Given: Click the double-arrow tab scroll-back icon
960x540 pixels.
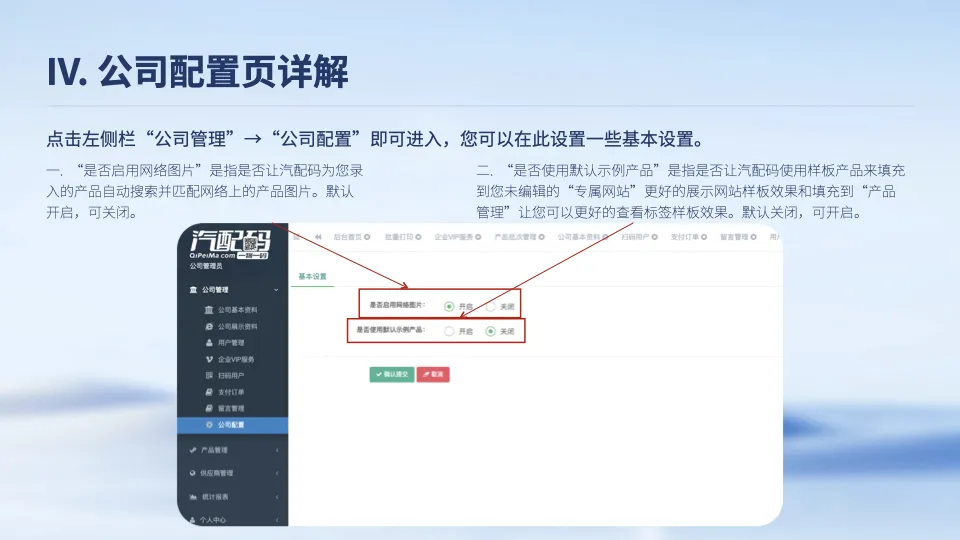Looking at the screenshot, I should pyautogui.click(x=318, y=237).
